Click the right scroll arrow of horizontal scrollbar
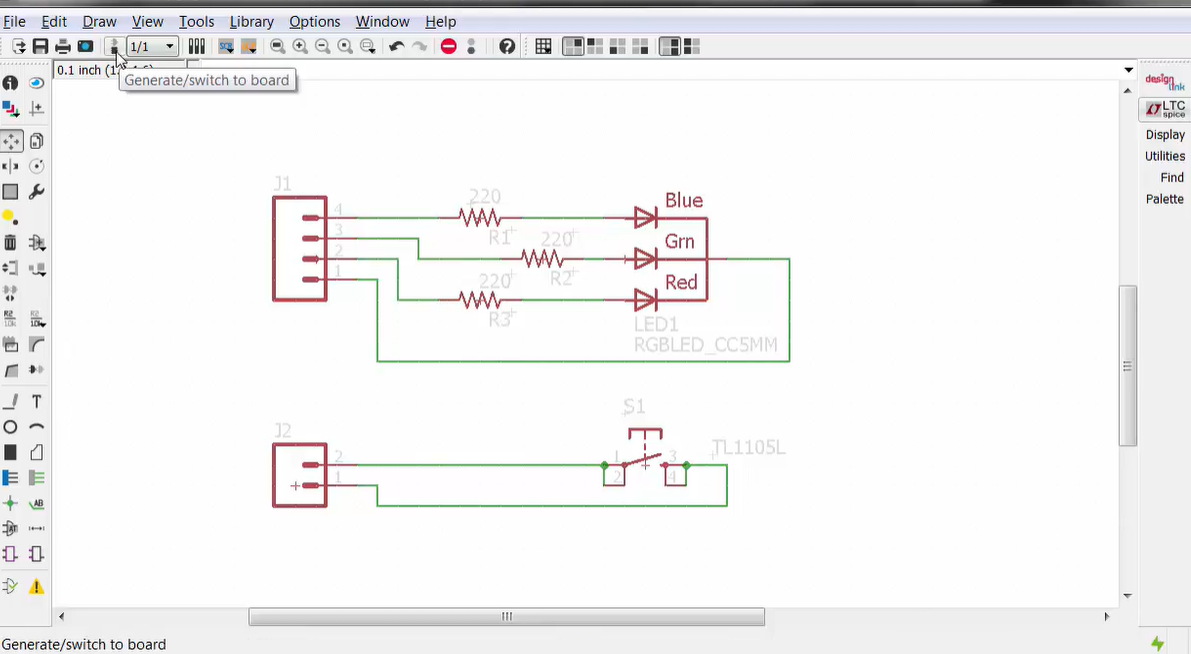The width and height of the screenshot is (1191, 654). pos(1107,617)
